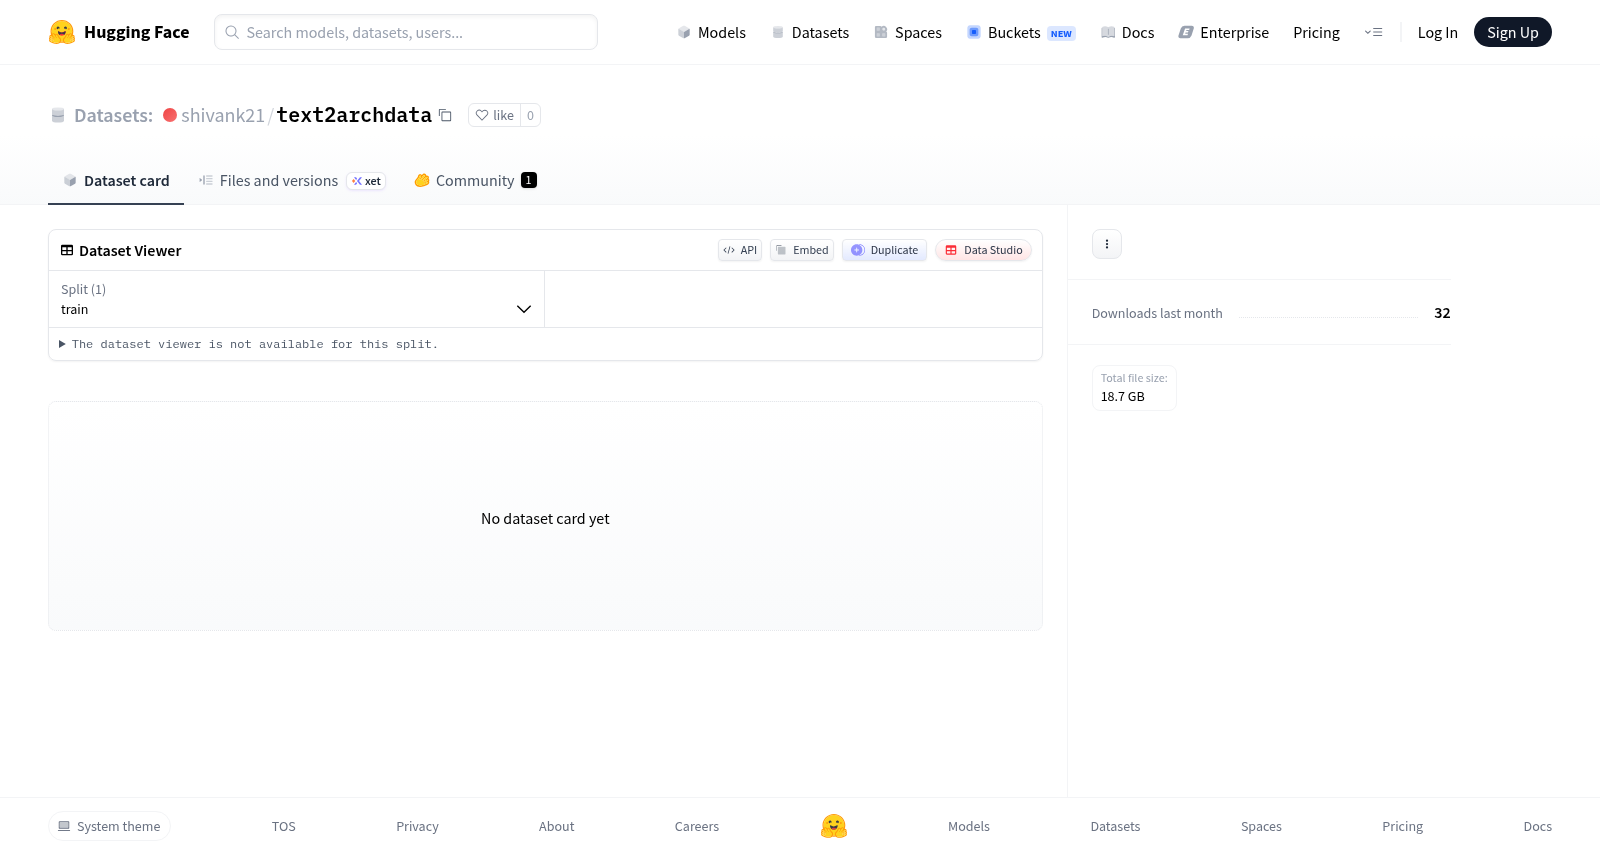Open Models in top navigation
Screen dimensions: 1600x861
point(712,32)
